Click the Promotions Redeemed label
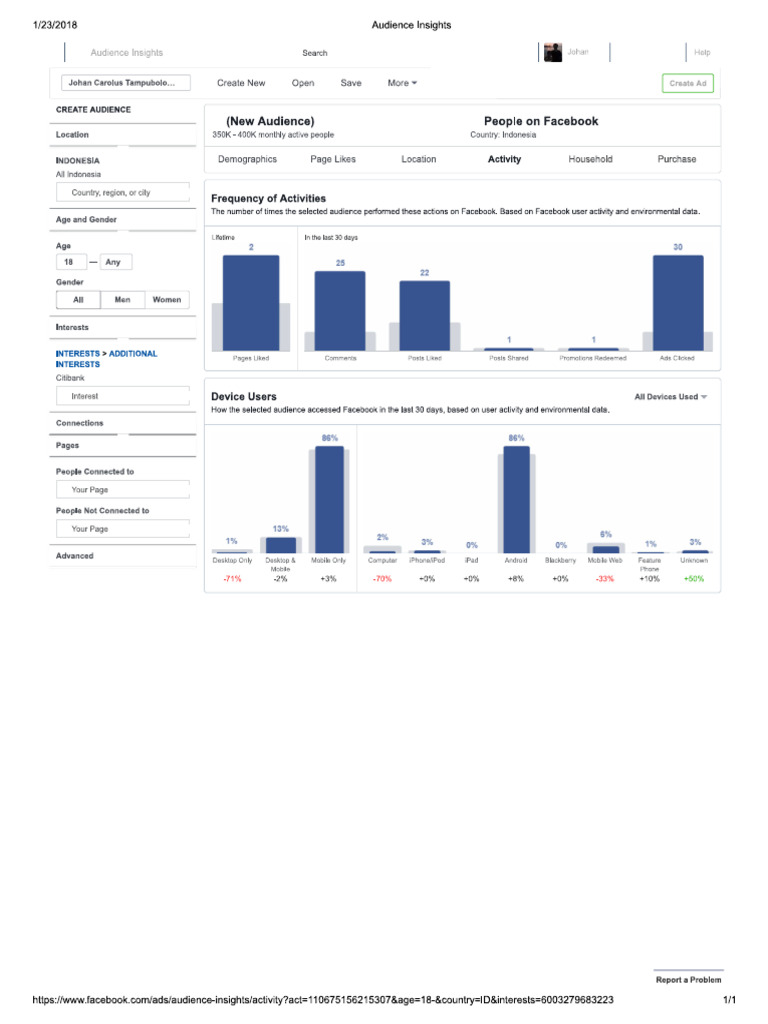768x1024 pixels. click(x=593, y=359)
